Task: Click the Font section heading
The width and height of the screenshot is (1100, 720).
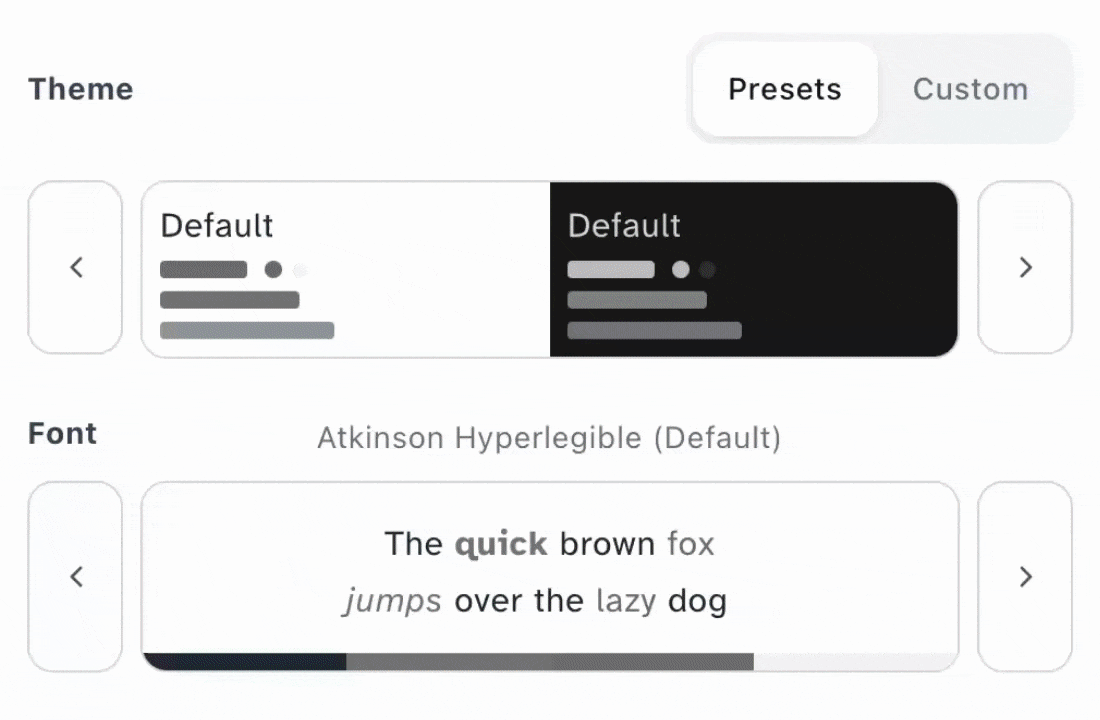Action: coord(63,433)
